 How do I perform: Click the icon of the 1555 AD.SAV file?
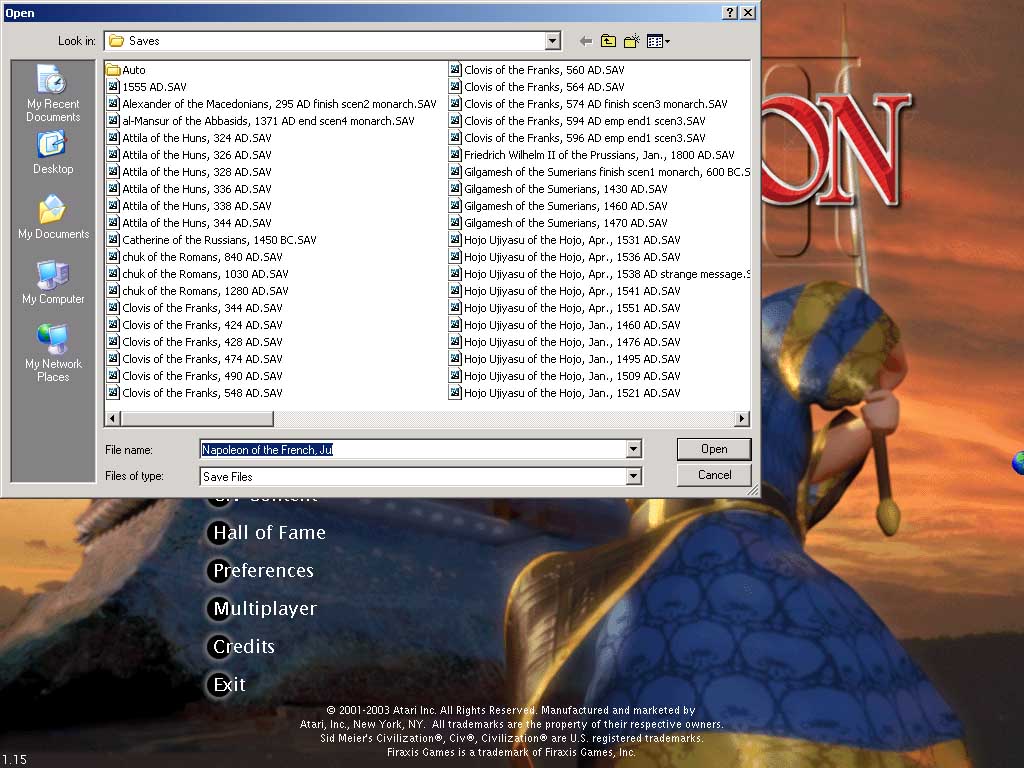click(x=113, y=87)
